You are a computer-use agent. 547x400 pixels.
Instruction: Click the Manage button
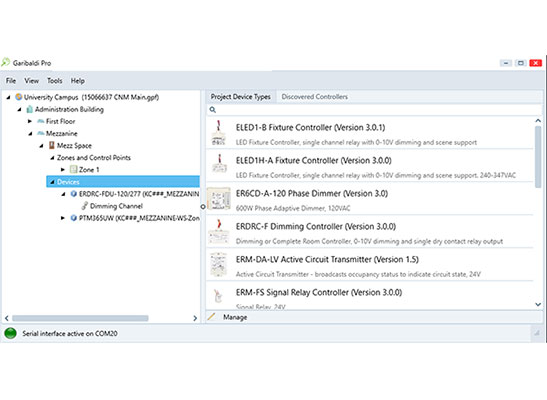click(x=235, y=317)
